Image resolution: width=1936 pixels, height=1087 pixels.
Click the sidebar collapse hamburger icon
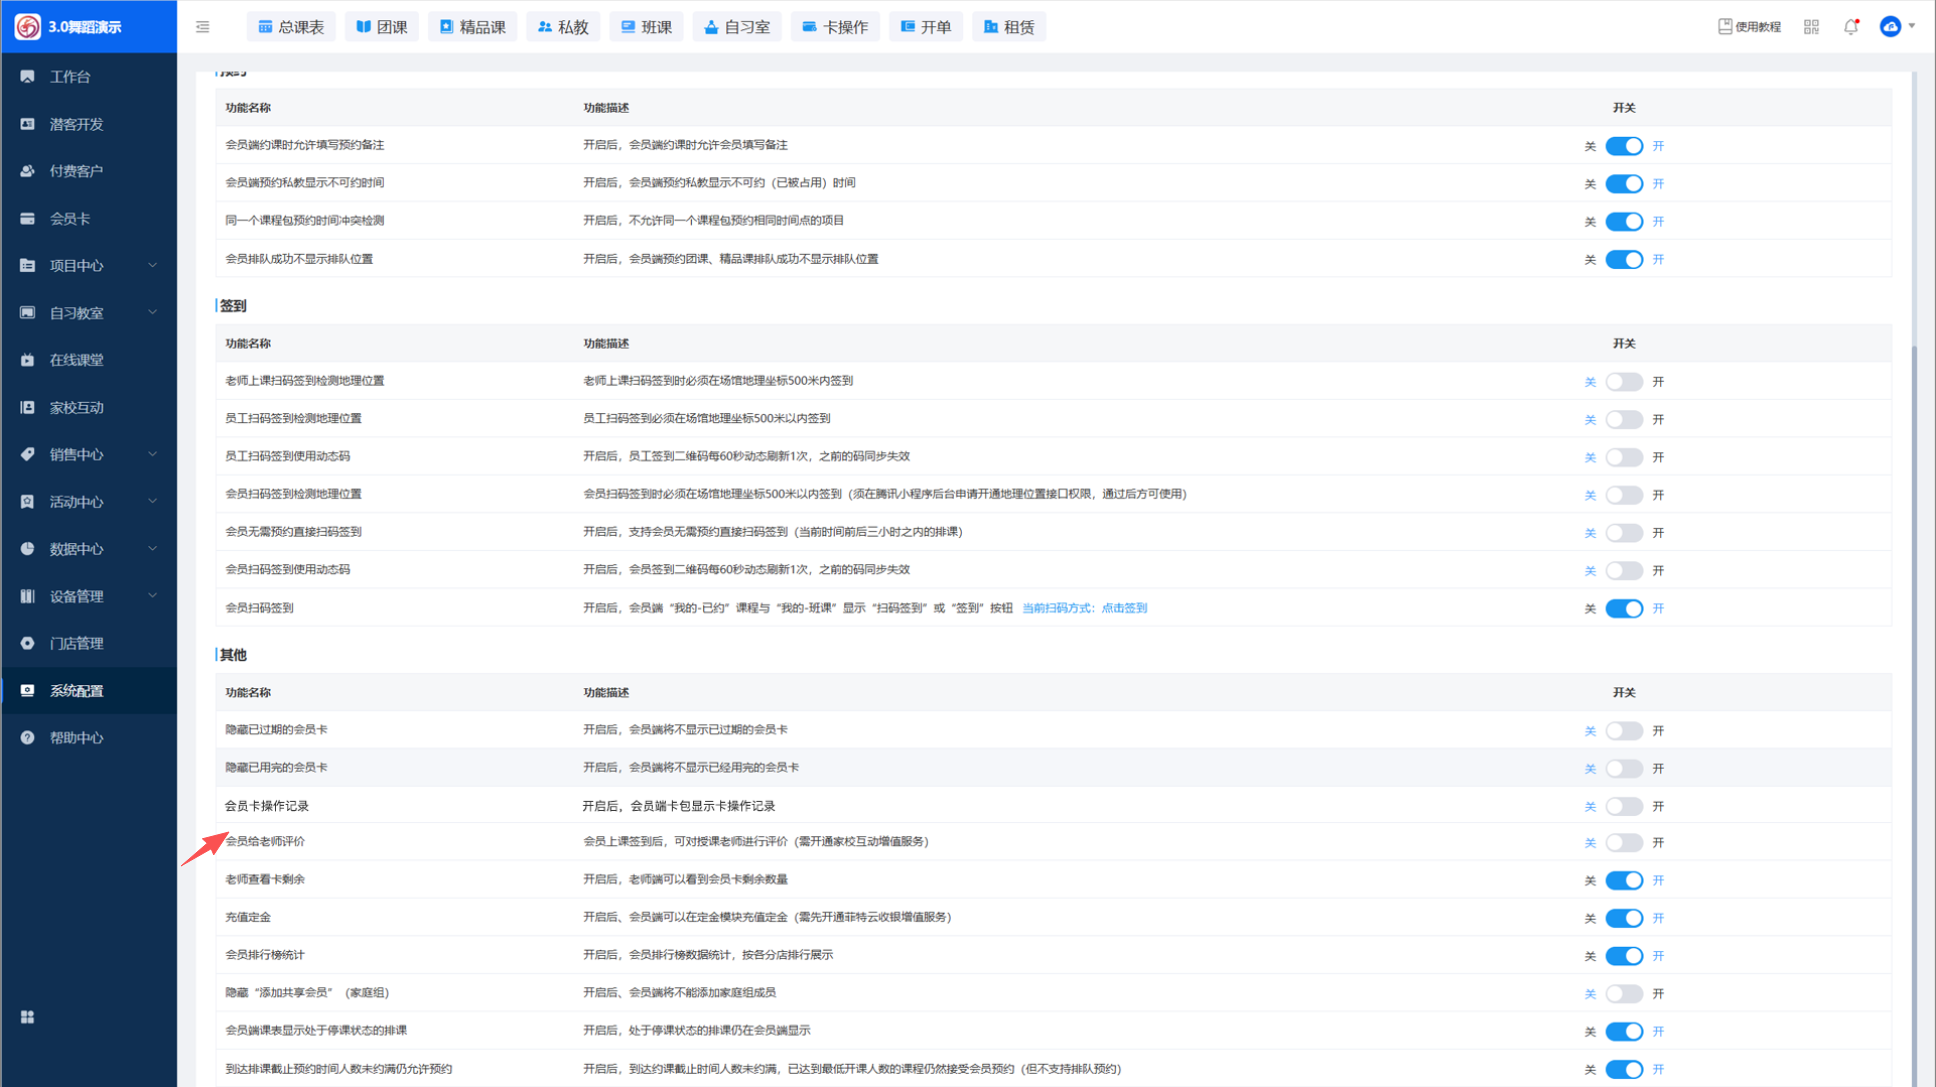pos(203,27)
